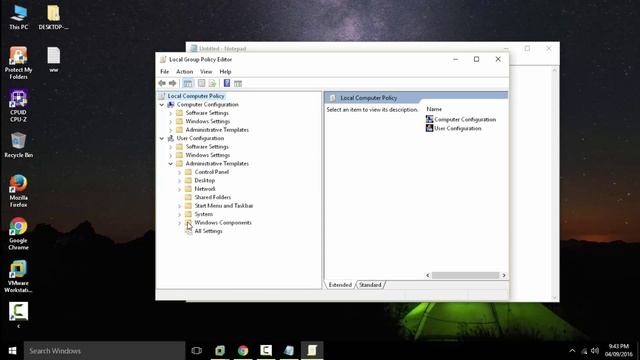Expand the System folder node
Screen dimensions: 640x360
[180, 214]
